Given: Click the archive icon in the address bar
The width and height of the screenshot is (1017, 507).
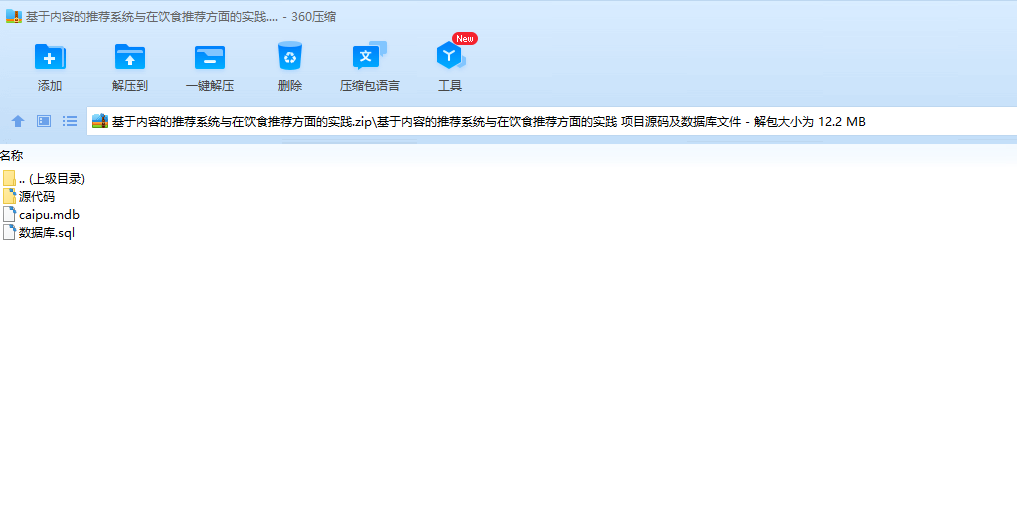Looking at the screenshot, I should [x=100, y=121].
